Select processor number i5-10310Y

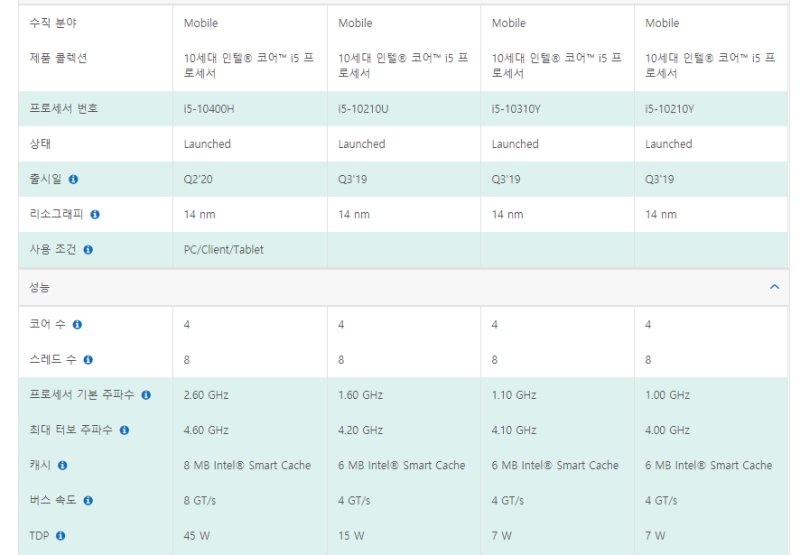point(516,109)
